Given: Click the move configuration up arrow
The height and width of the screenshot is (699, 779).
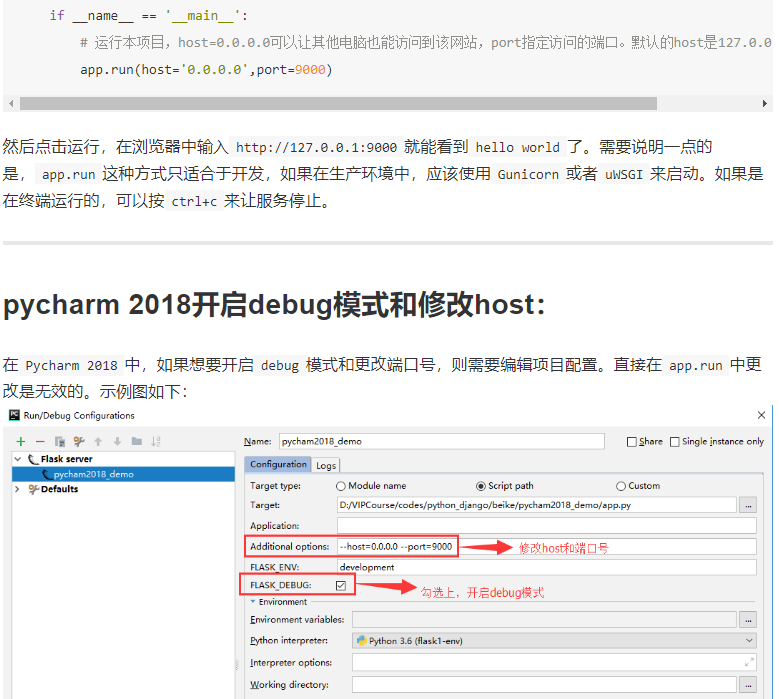Looking at the screenshot, I should point(98,441).
